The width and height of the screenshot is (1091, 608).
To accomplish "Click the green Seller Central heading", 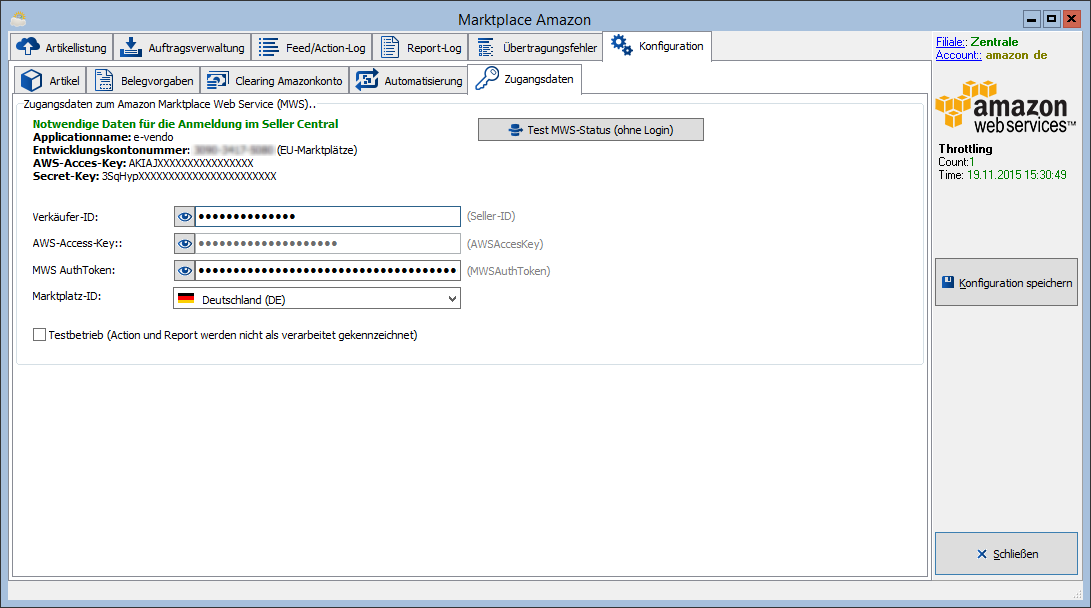I will tap(185, 124).
